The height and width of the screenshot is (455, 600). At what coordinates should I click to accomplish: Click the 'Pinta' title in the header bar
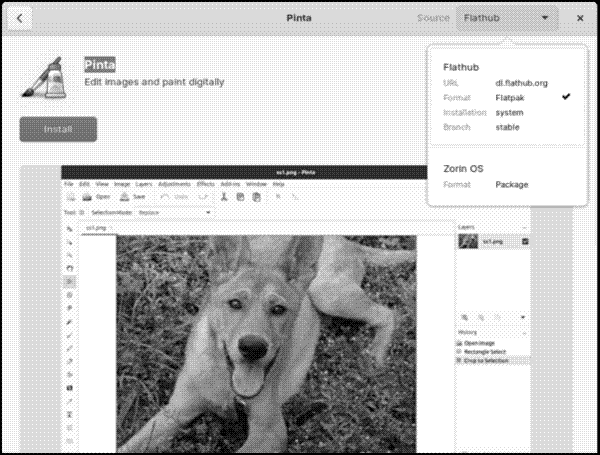tap(299, 18)
